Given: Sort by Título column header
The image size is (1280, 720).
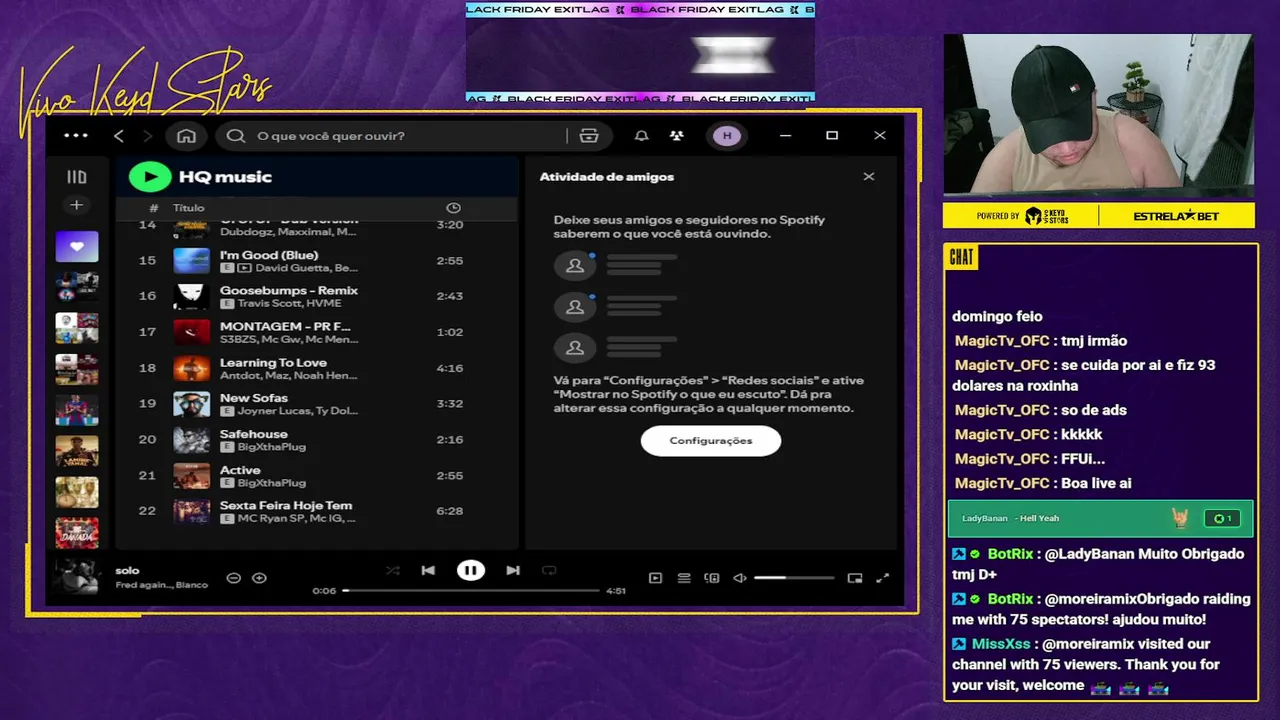Looking at the screenshot, I should point(188,208).
